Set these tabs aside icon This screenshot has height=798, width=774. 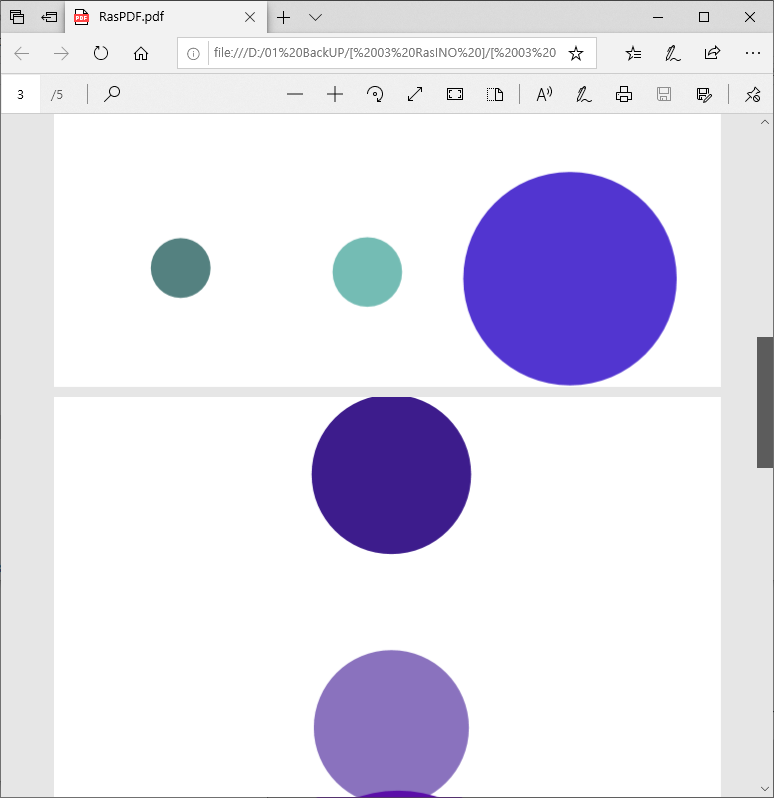click(x=49, y=17)
